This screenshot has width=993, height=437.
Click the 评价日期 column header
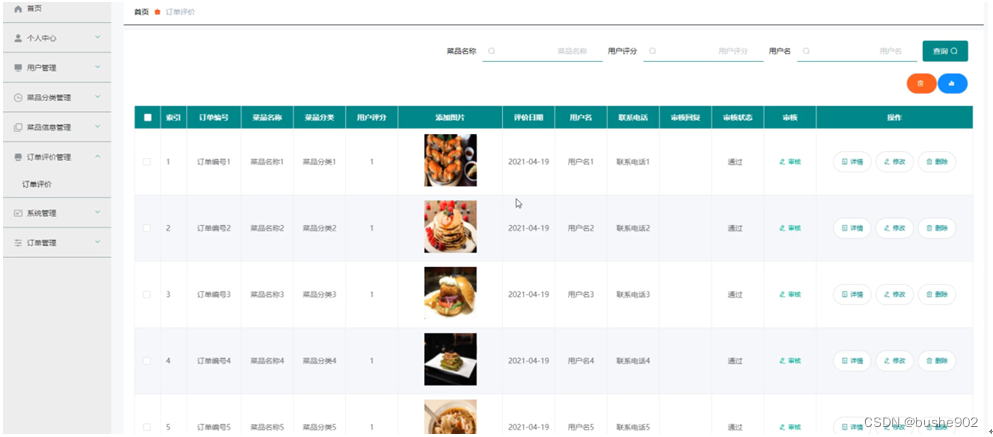529,117
